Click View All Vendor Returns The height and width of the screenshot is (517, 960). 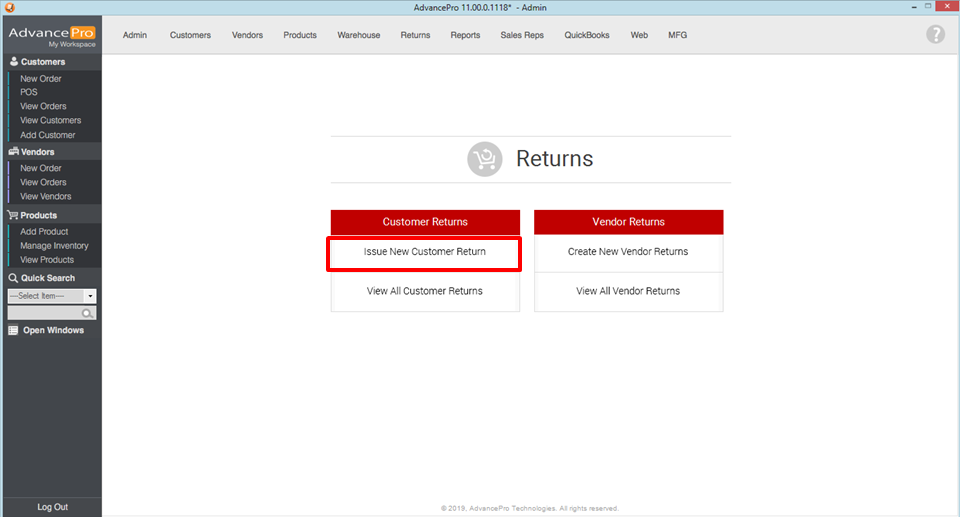(x=628, y=291)
